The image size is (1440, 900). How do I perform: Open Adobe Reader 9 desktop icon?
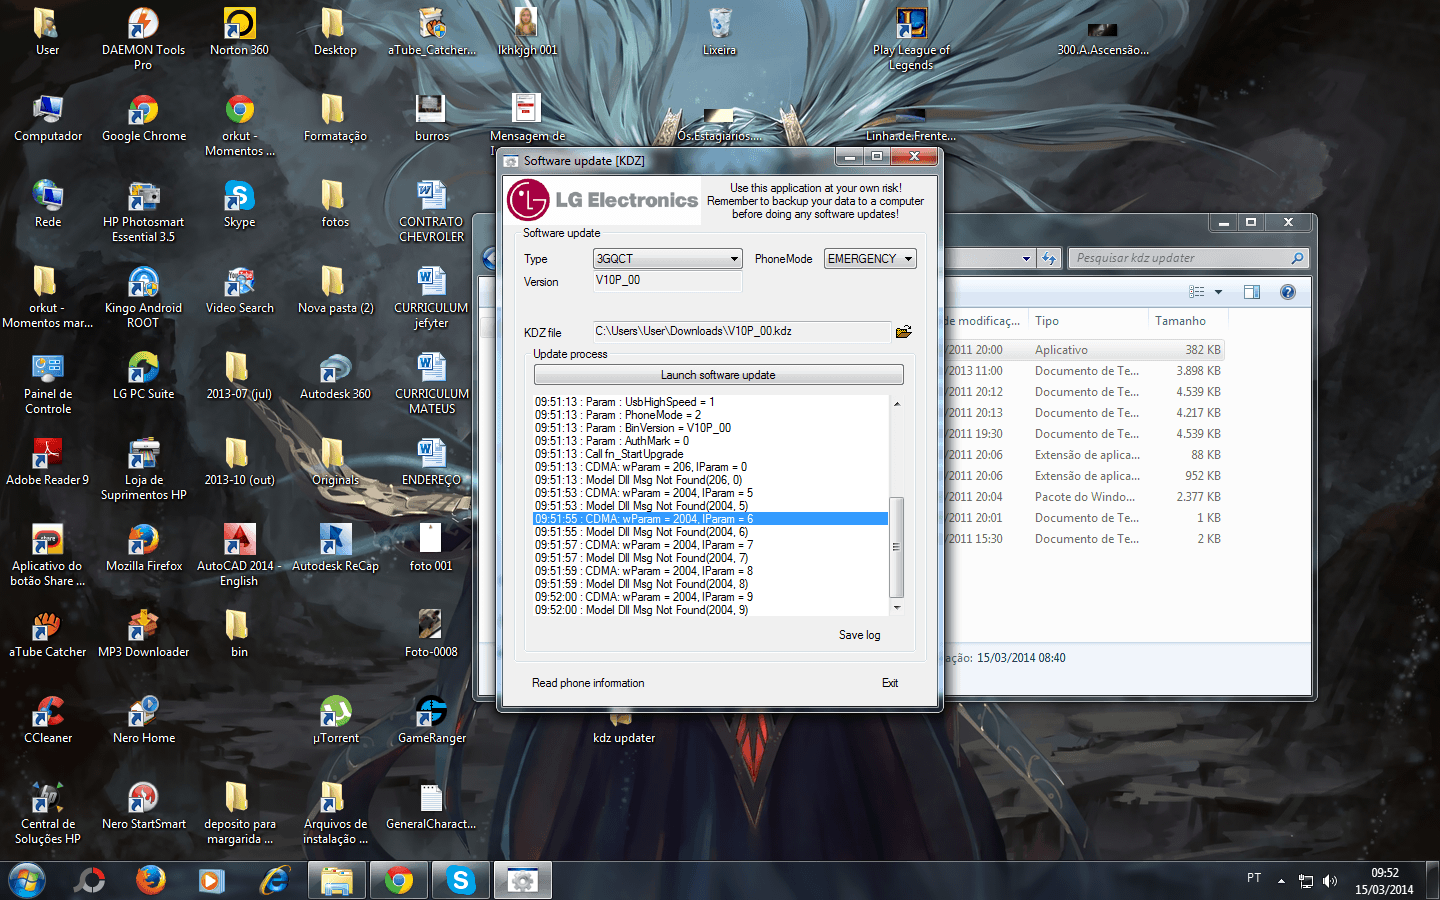click(47, 462)
